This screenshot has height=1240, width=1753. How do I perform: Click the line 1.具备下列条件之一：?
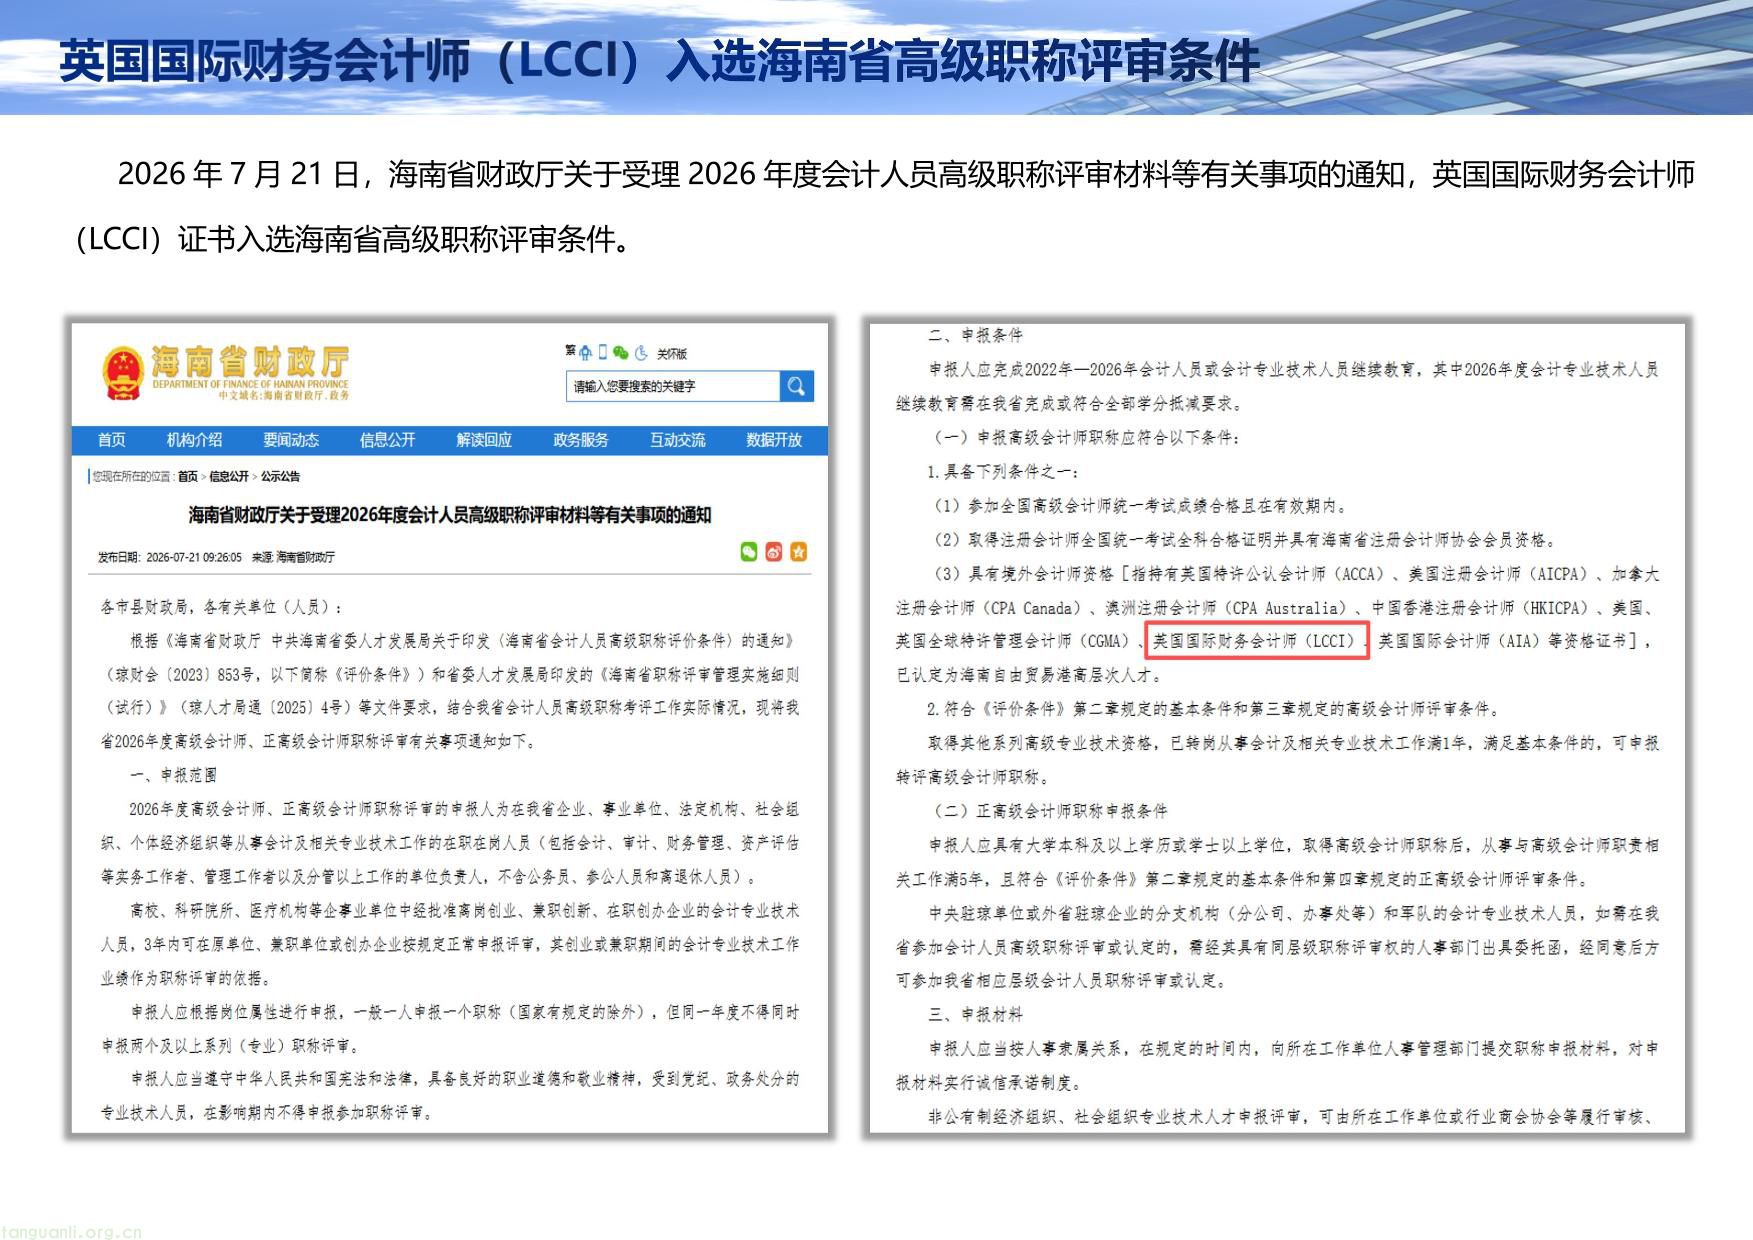coord(1003,471)
